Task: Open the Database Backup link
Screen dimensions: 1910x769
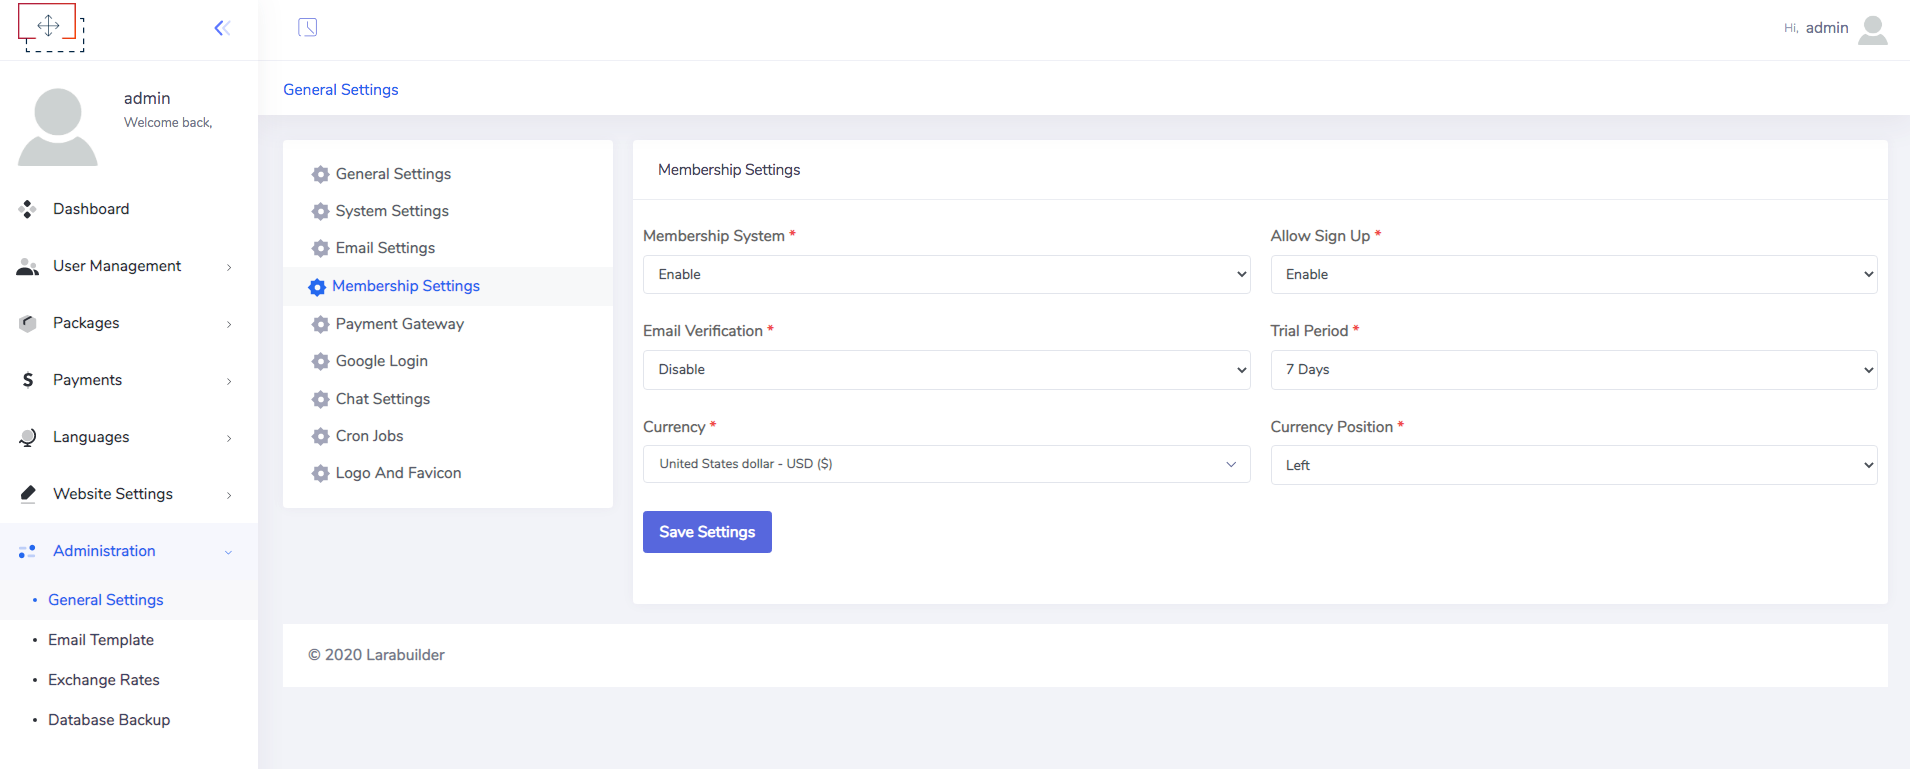Action: point(109,720)
